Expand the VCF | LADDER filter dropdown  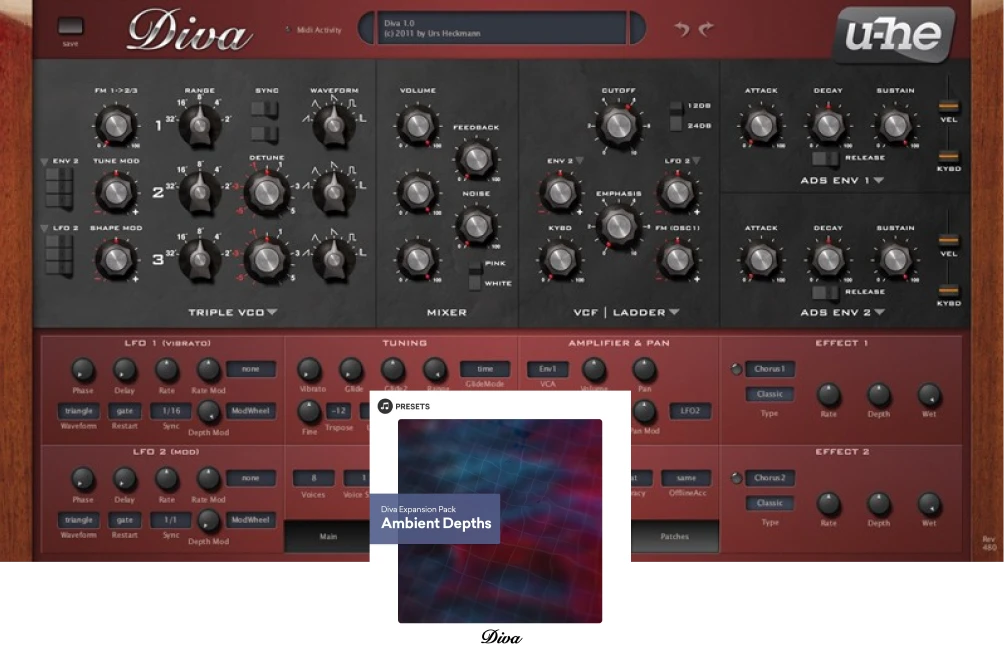tap(674, 313)
